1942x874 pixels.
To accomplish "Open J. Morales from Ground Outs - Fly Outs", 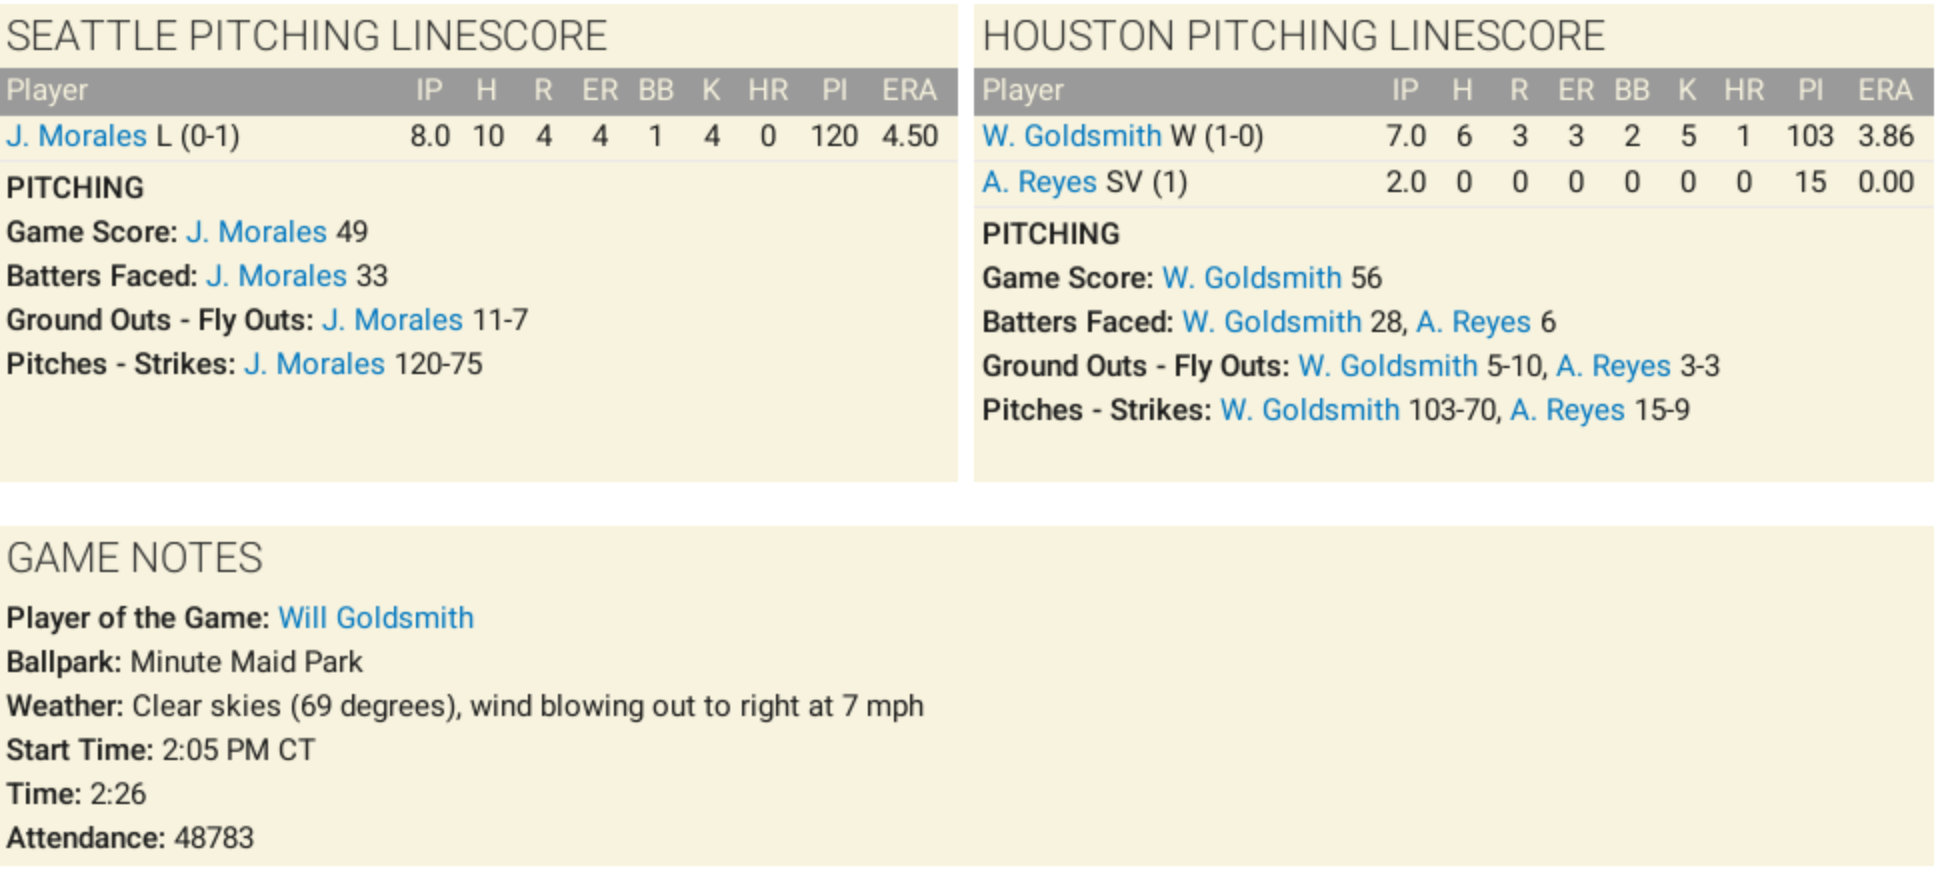I will pyautogui.click(x=392, y=320).
